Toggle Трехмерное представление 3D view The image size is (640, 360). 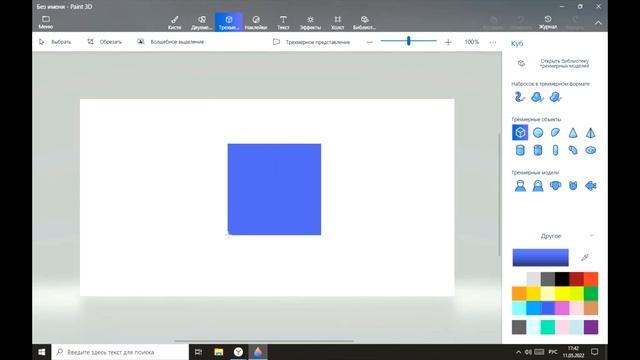(x=311, y=42)
